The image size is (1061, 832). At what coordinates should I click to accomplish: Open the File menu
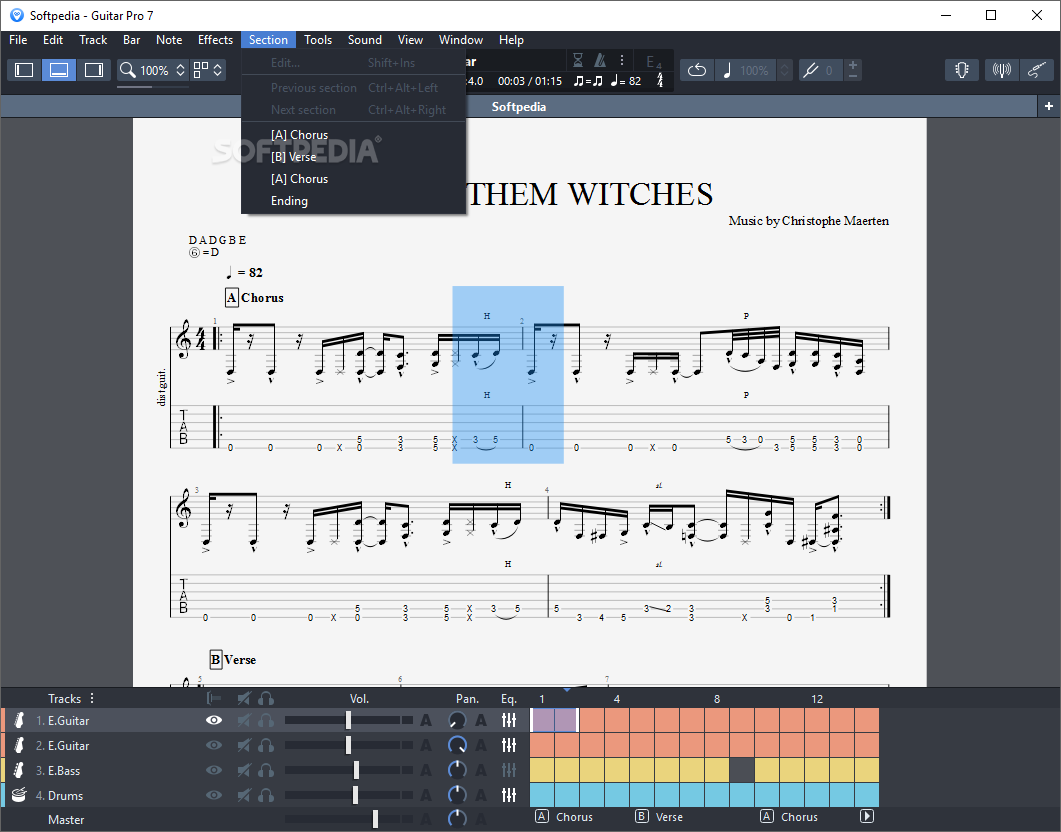18,40
